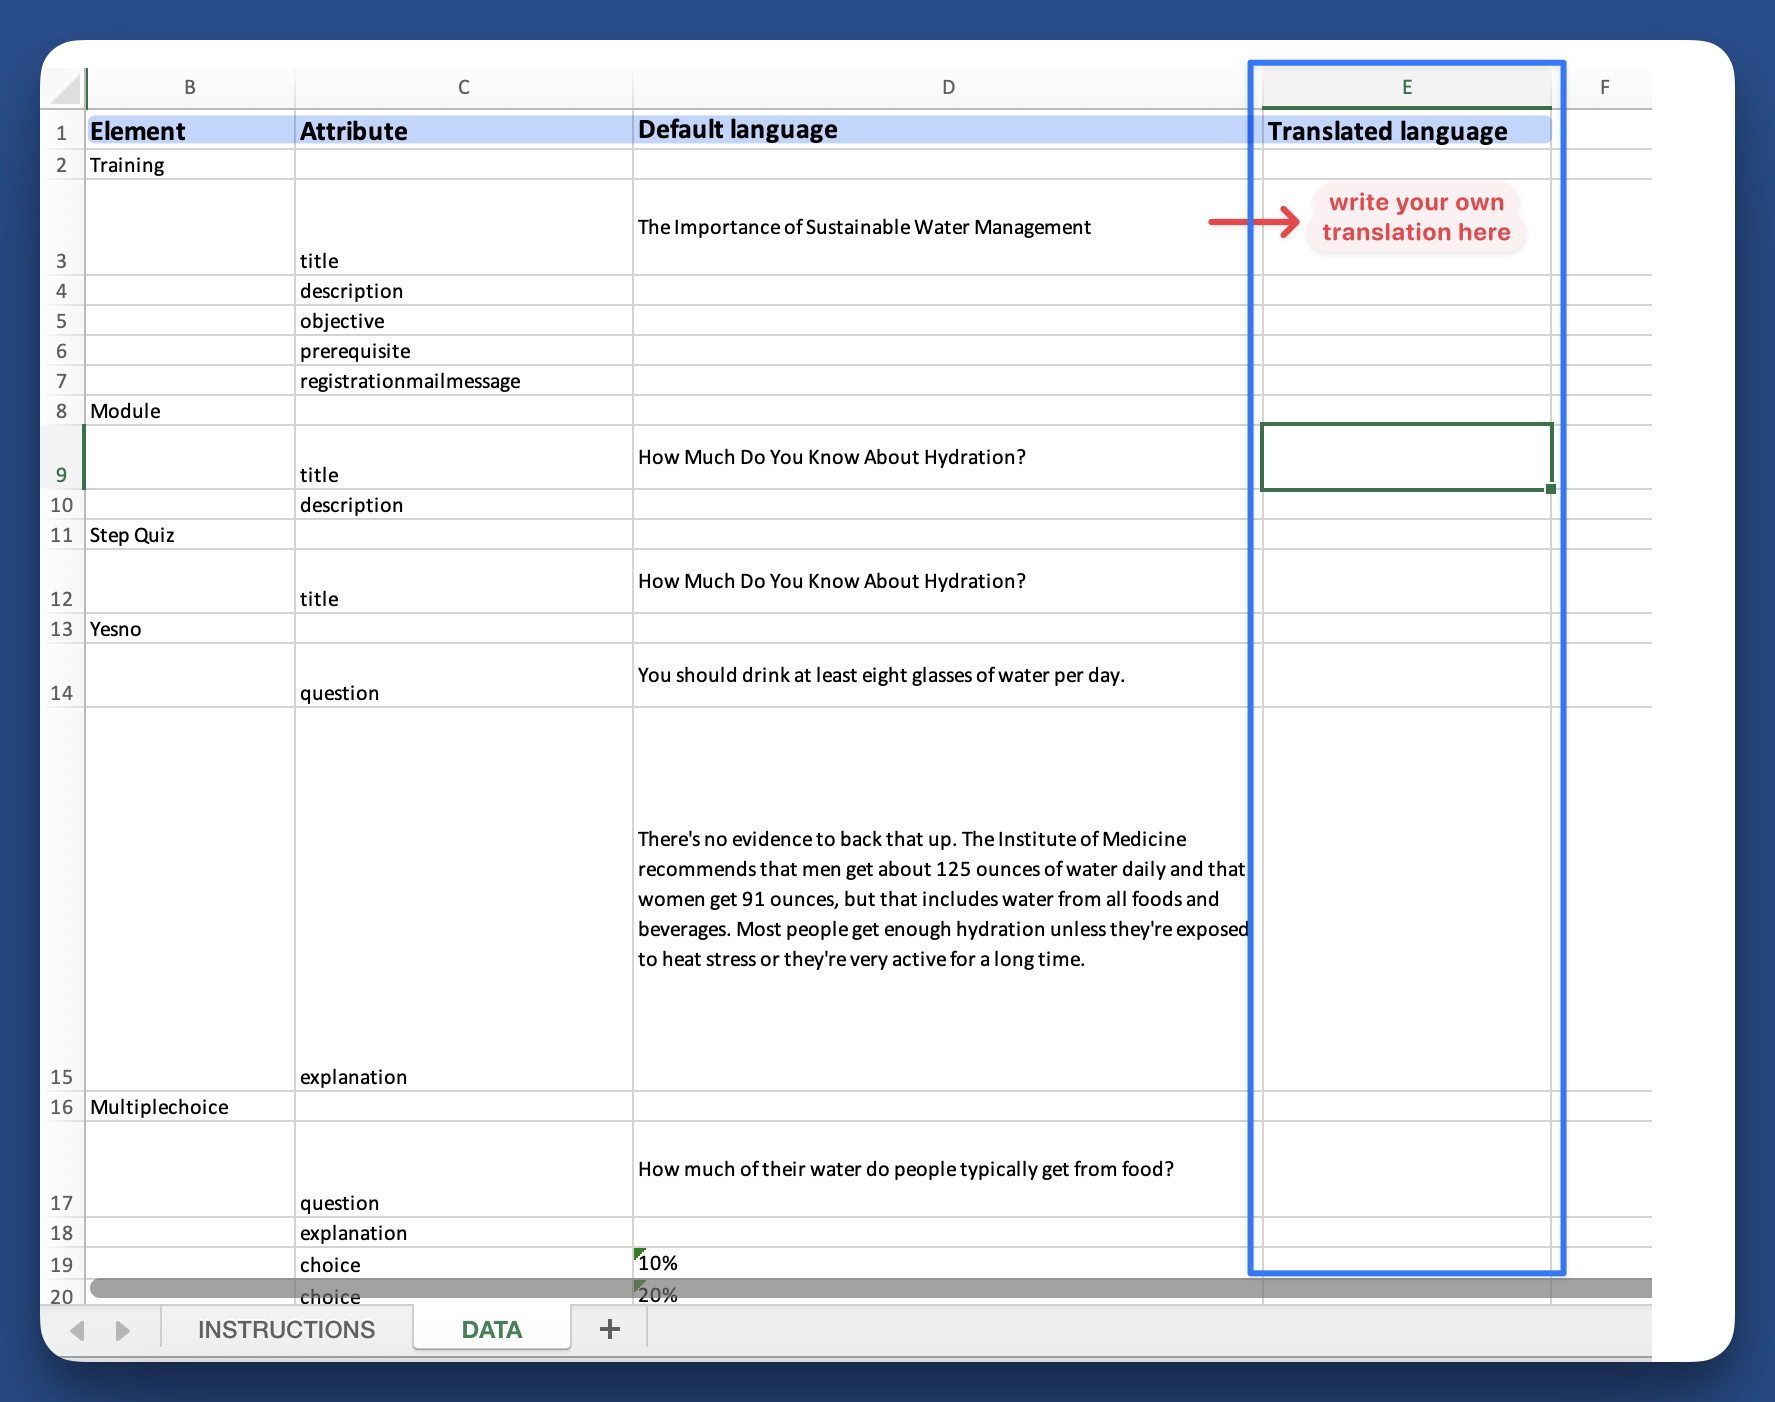
Task: Click the previous sheet arrow
Action: [x=77, y=1330]
